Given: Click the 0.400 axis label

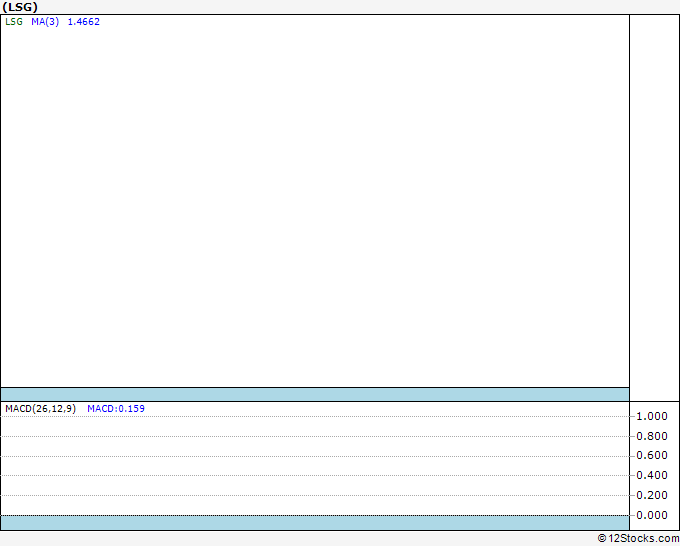Looking at the screenshot, I should coord(652,475).
